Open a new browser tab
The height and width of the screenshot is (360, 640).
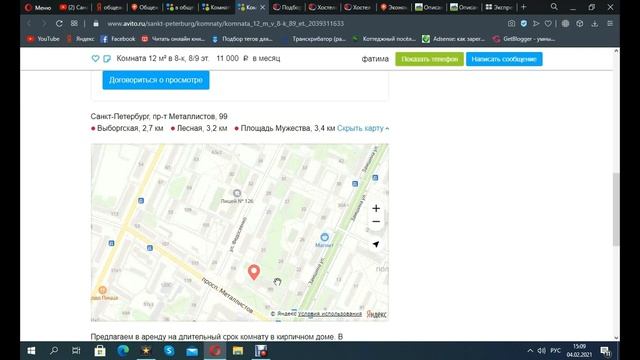click(x=524, y=7)
